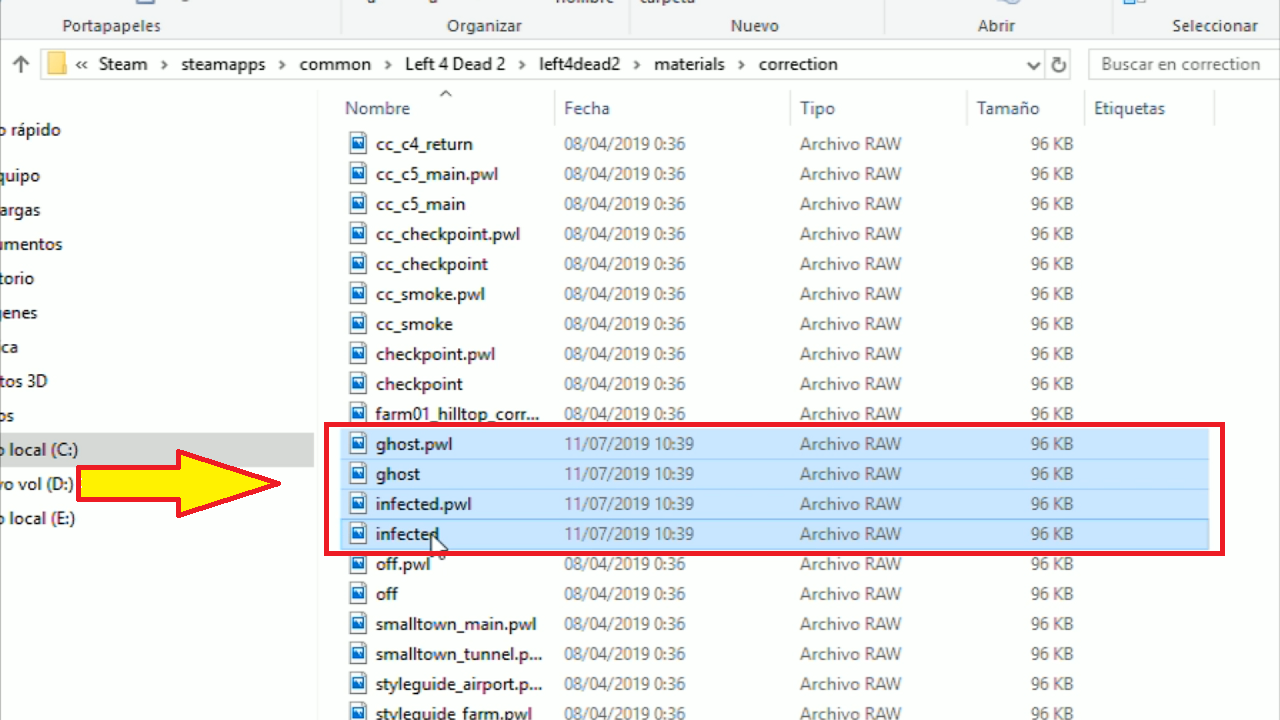
Task: Click the smalltown_tunnel.p... file icon
Action: tap(359, 653)
